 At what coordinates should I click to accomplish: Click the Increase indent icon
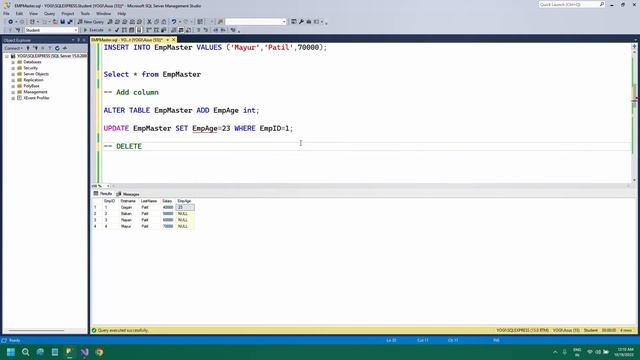[x=223, y=30]
